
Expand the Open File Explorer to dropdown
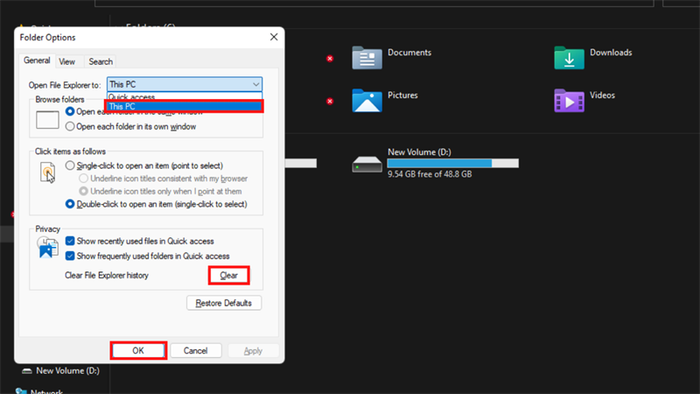(x=184, y=84)
